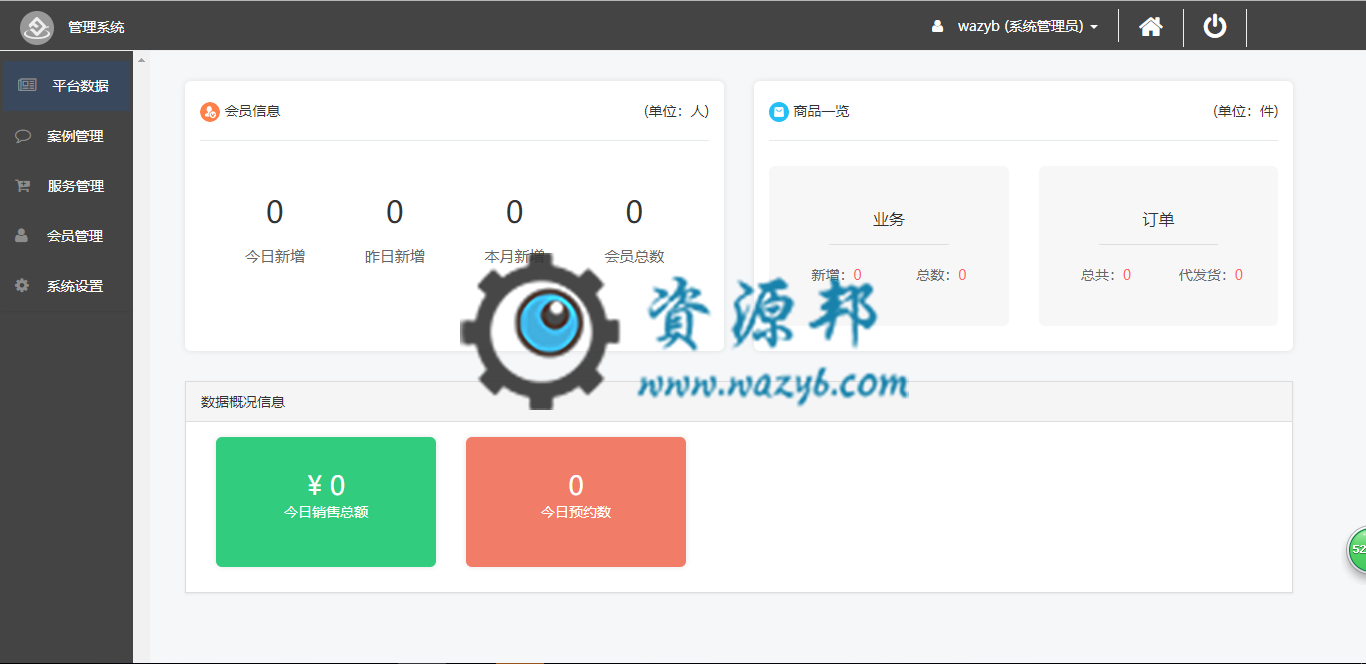Screen dimensions: 1366x664
Task: Open the home page icon
Action: (1151, 27)
